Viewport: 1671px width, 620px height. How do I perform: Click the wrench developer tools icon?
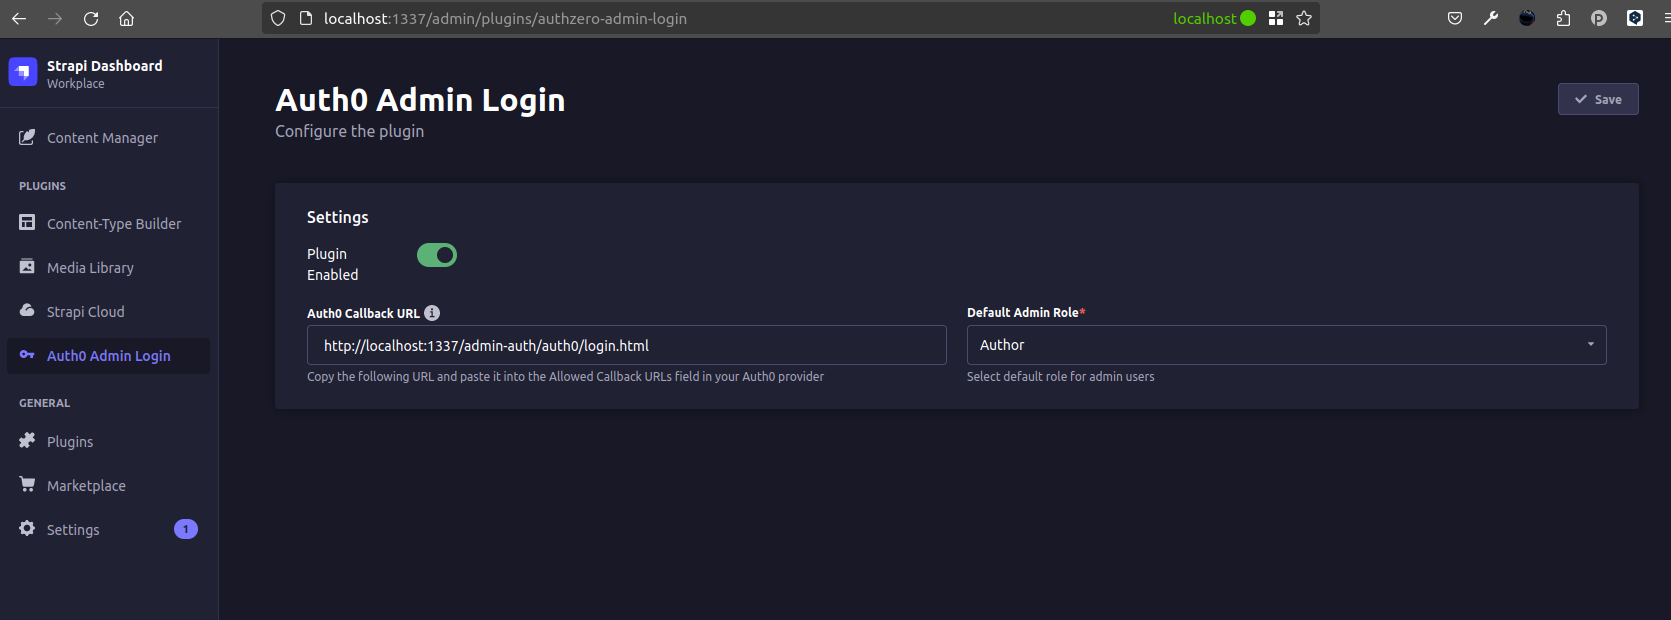point(1491,18)
